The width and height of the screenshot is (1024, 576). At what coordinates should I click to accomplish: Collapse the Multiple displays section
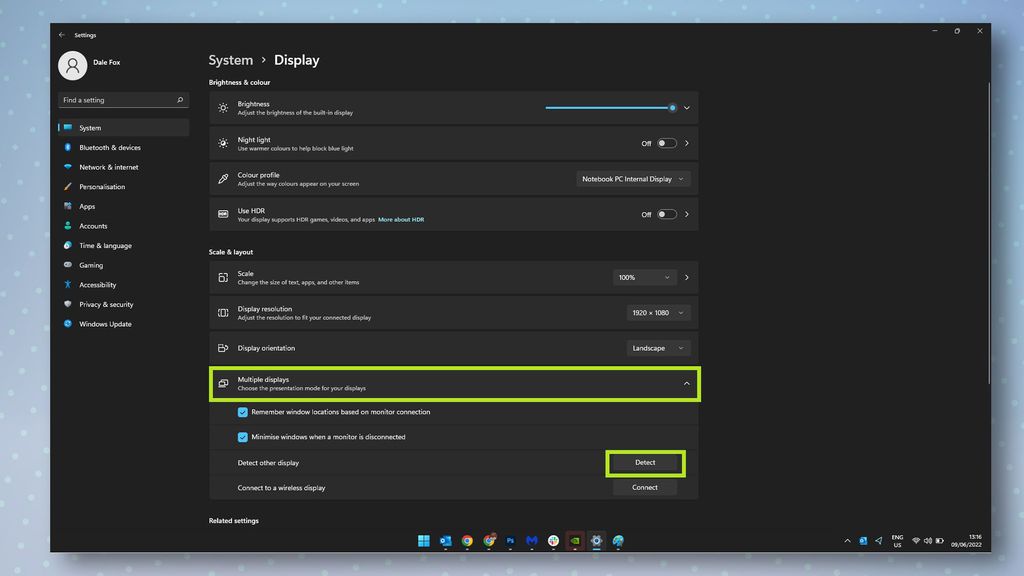(684, 383)
